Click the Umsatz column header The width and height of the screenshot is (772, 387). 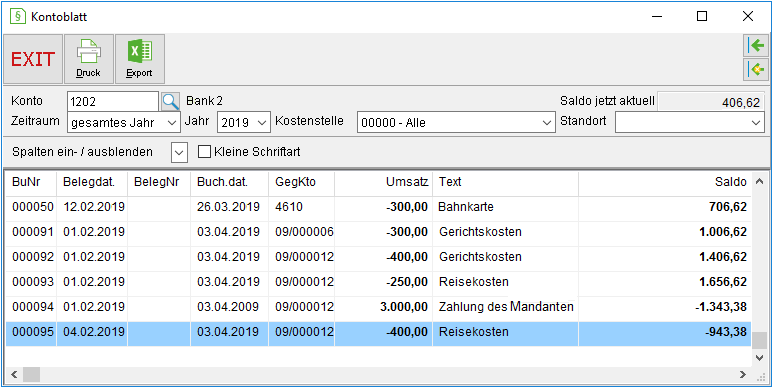click(384, 182)
